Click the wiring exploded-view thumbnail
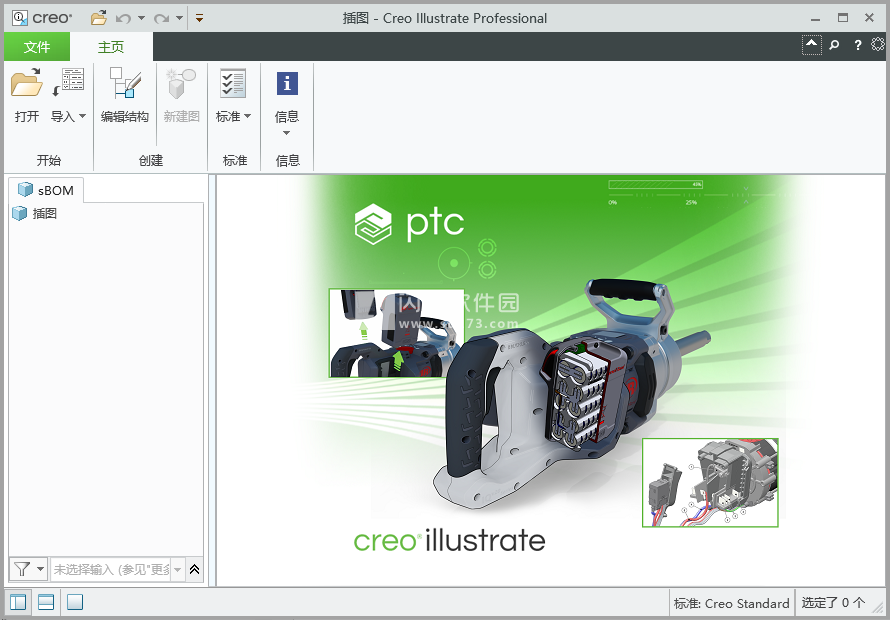 (x=710, y=483)
